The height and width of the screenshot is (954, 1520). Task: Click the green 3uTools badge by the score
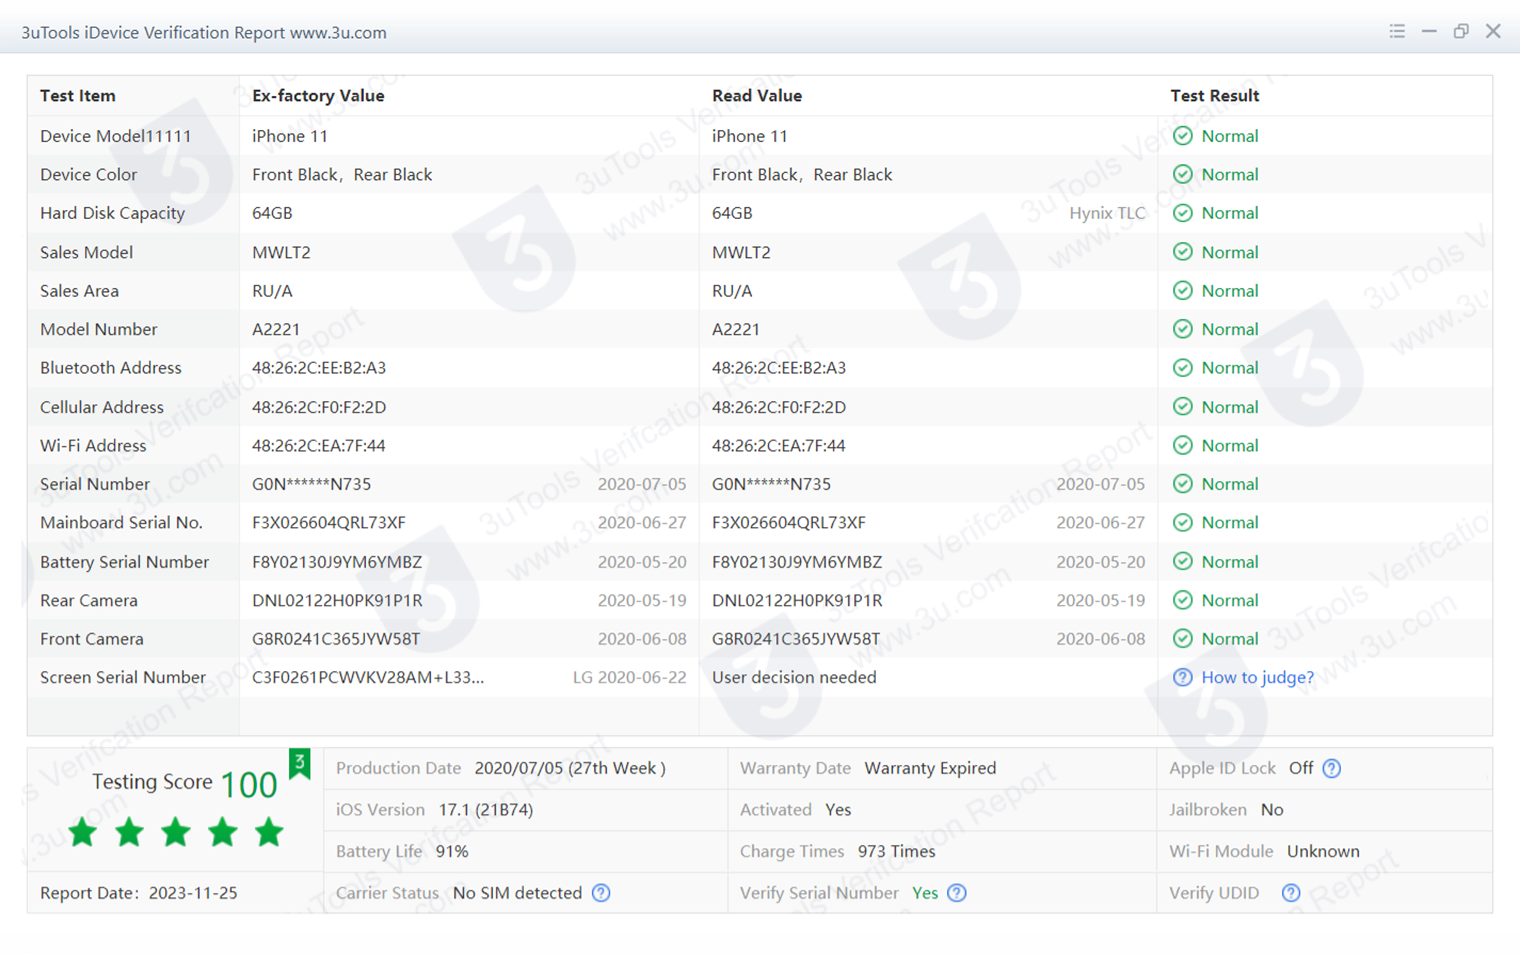pyautogui.click(x=299, y=764)
